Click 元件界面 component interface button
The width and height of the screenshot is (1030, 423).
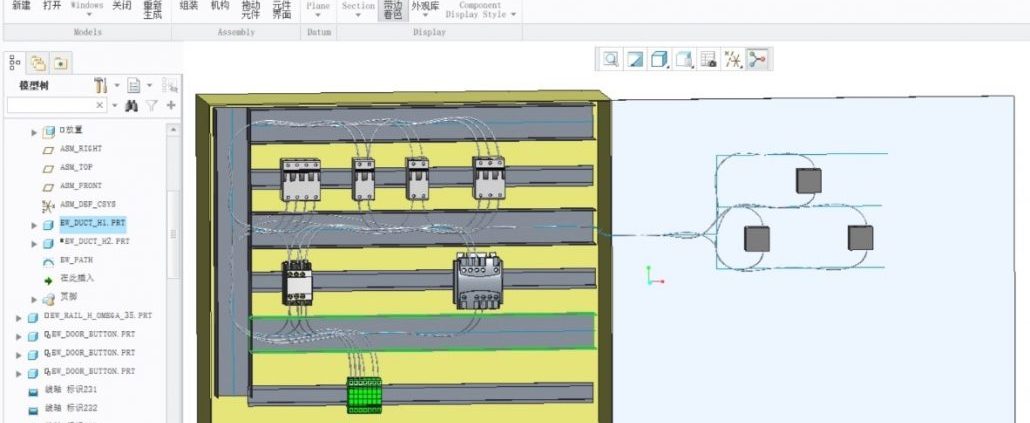(x=282, y=10)
